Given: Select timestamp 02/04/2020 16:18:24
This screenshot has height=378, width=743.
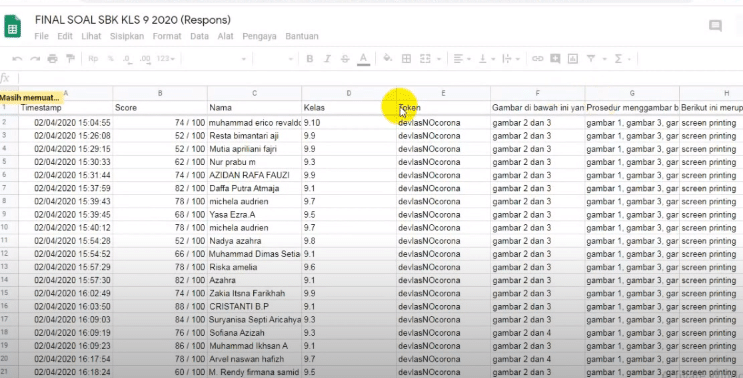Looking at the screenshot, I should [x=65, y=372].
